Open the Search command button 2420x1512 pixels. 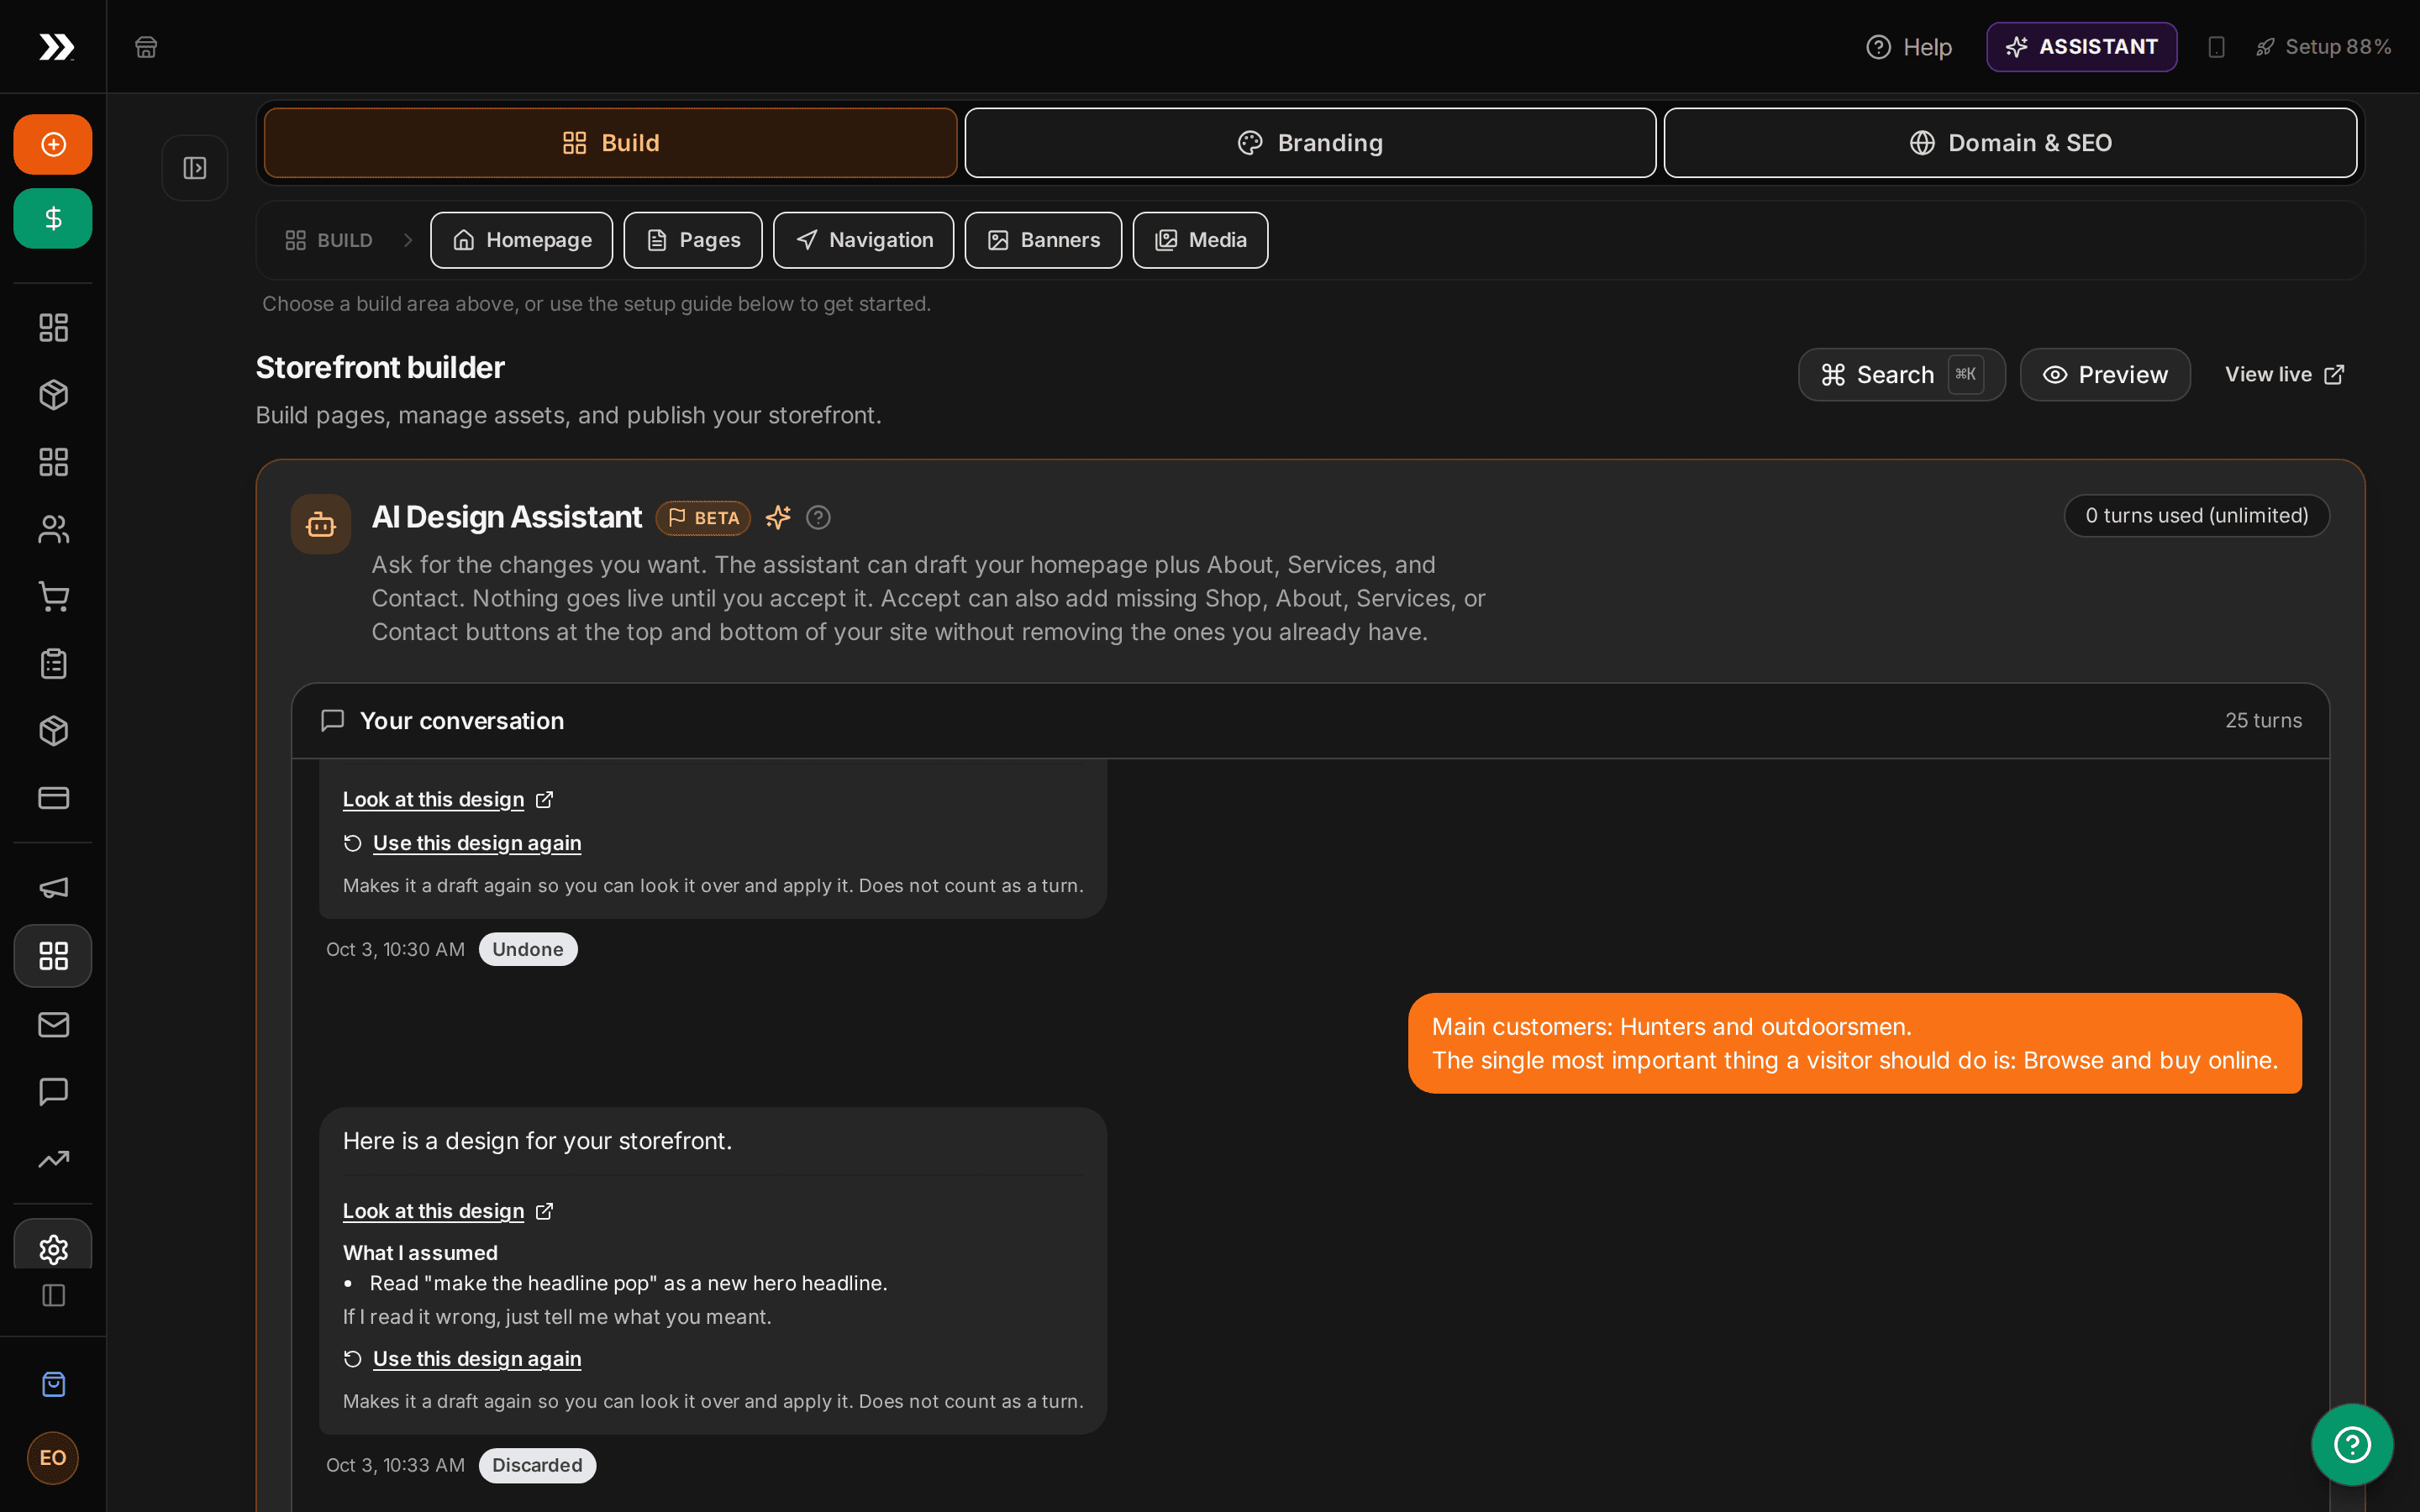coord(1901,375)
